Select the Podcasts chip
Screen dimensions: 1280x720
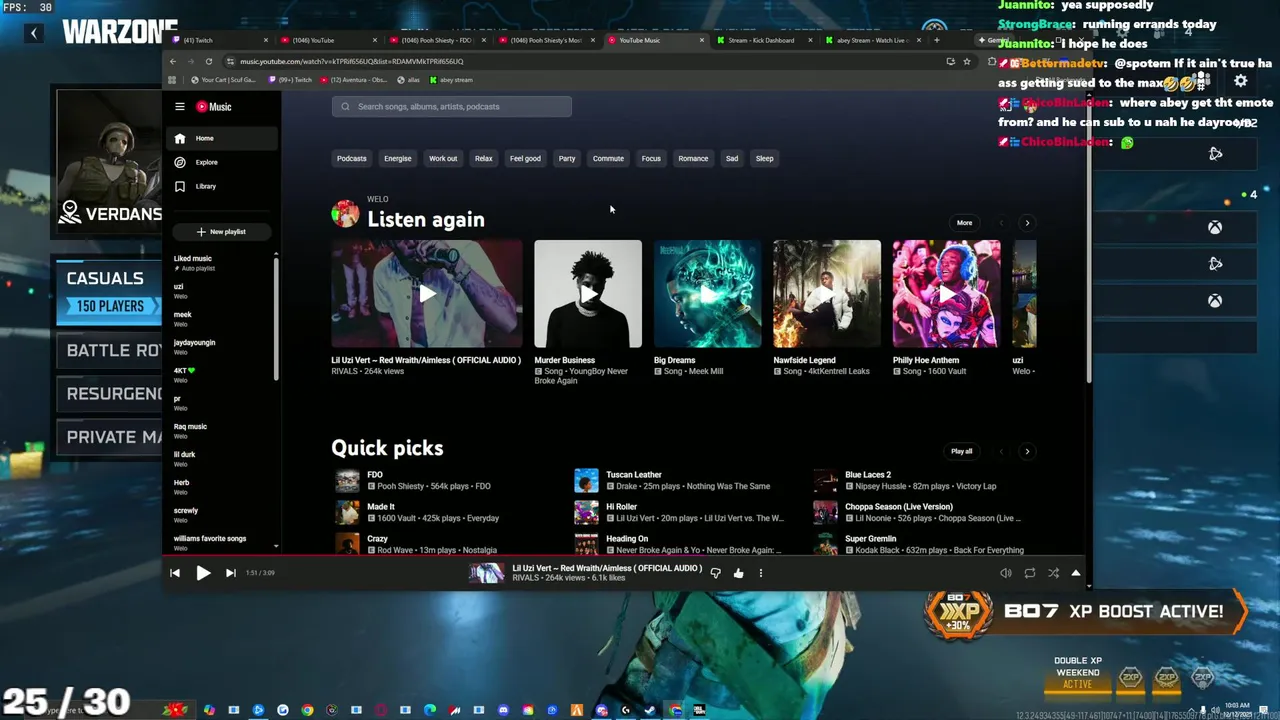tap(351, 158)
